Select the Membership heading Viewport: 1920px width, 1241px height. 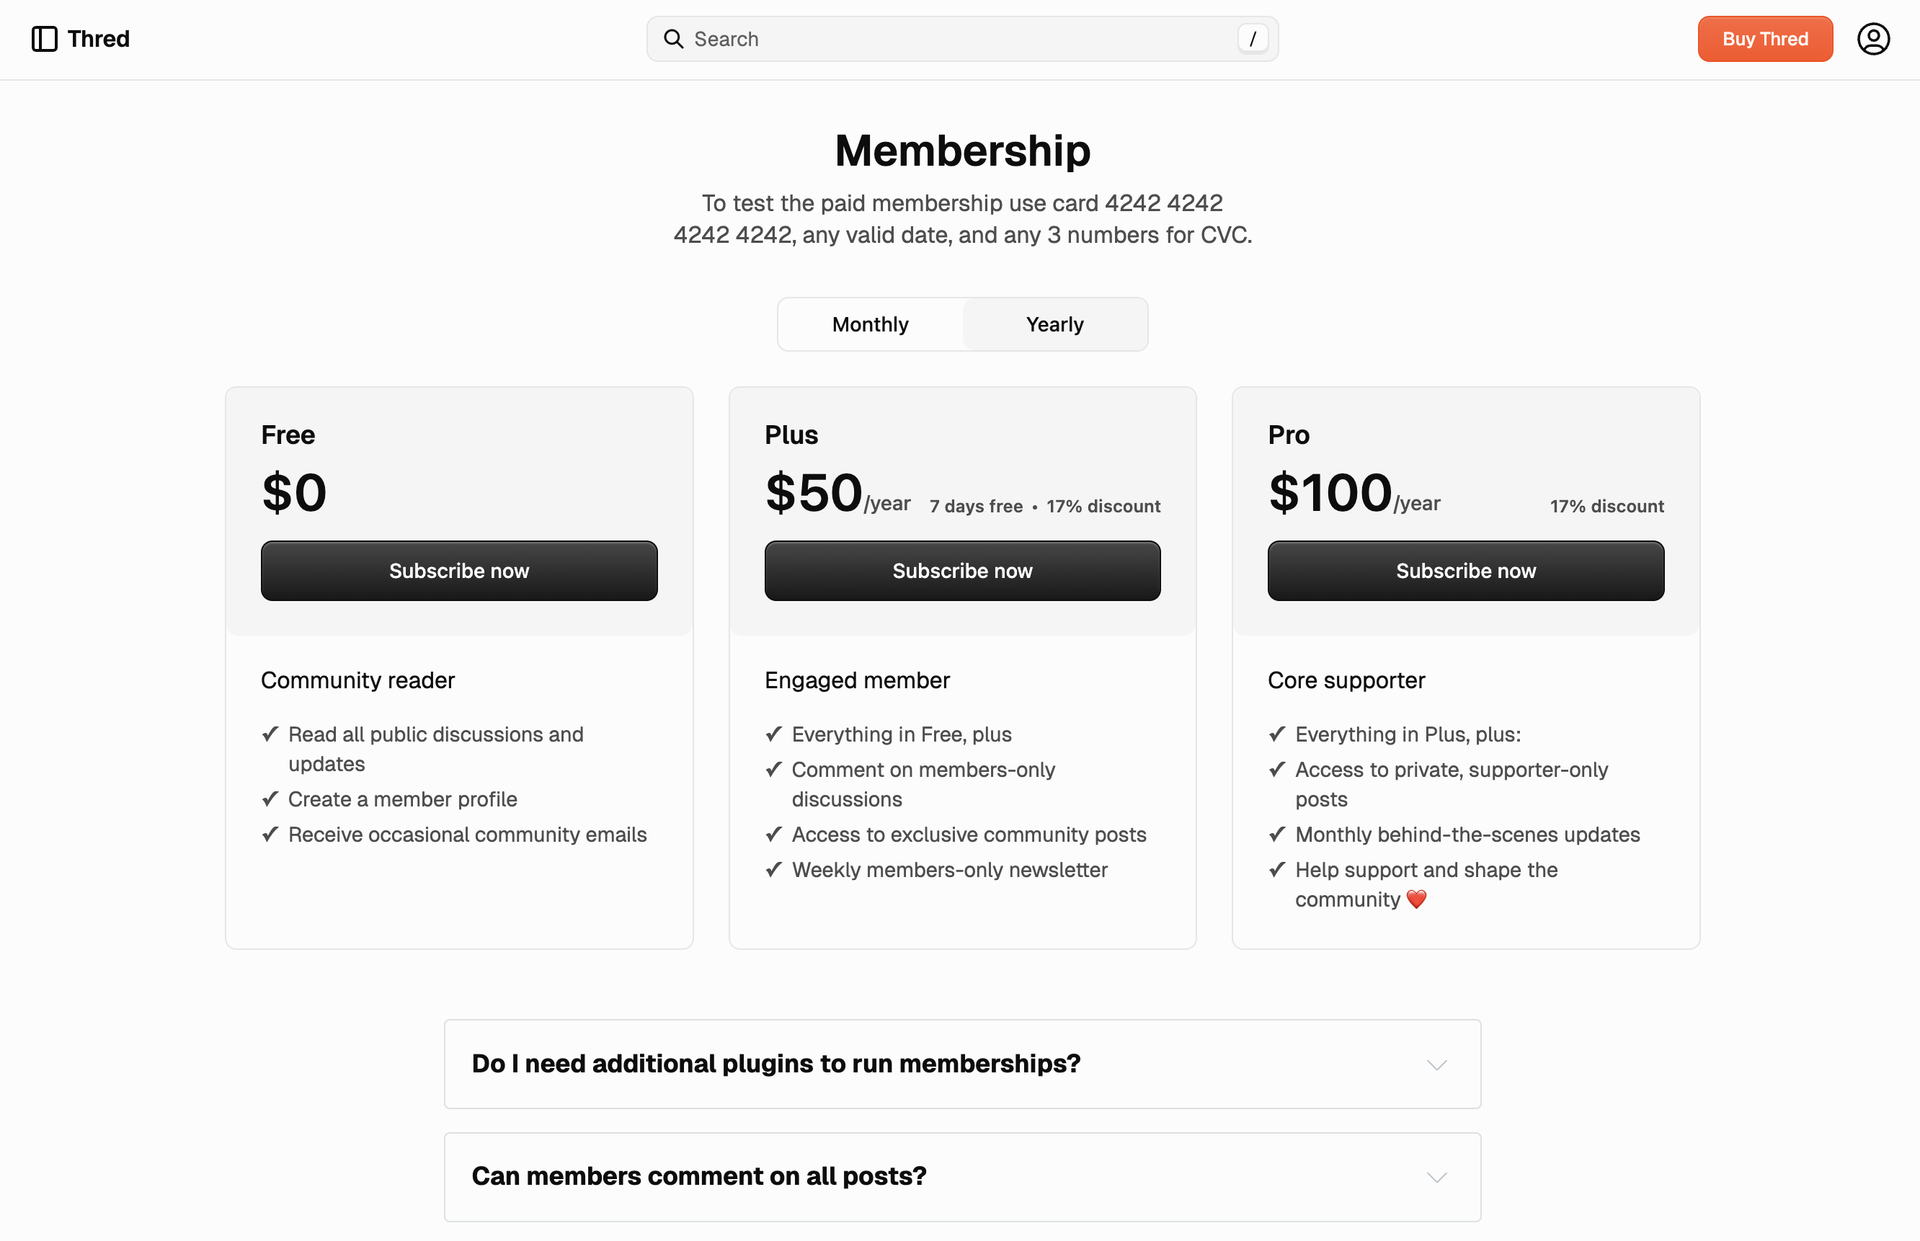(x=961, y=150)
